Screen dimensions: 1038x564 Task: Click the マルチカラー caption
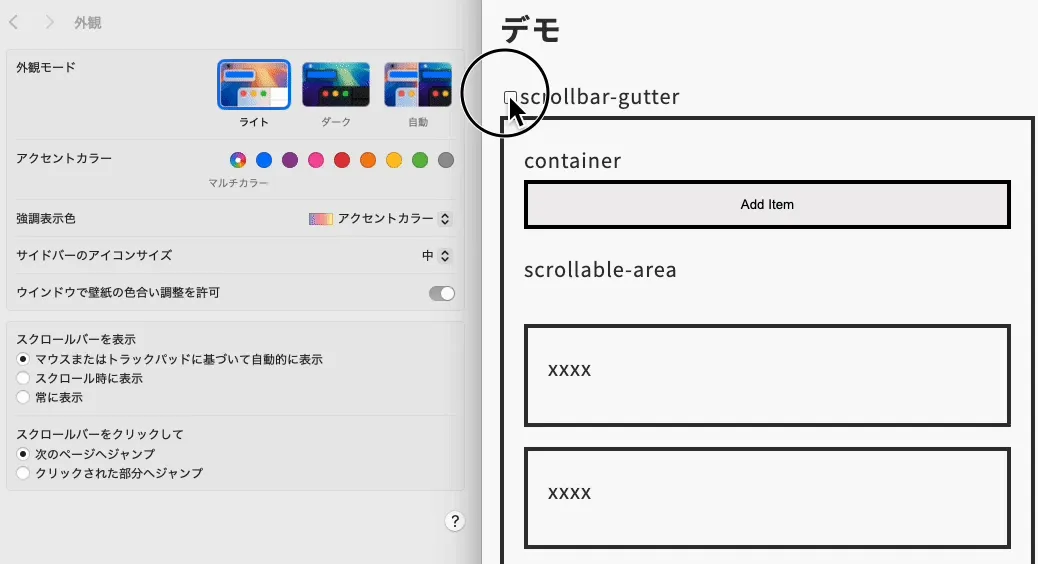pos(238,183)
